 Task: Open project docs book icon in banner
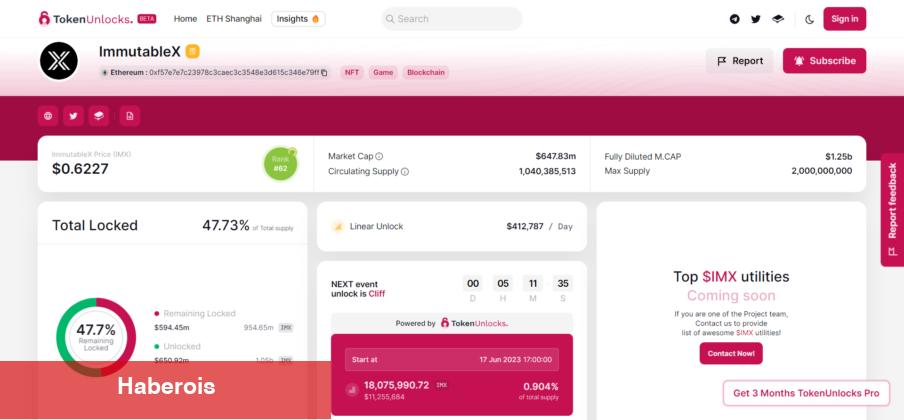tap(99, 116)
